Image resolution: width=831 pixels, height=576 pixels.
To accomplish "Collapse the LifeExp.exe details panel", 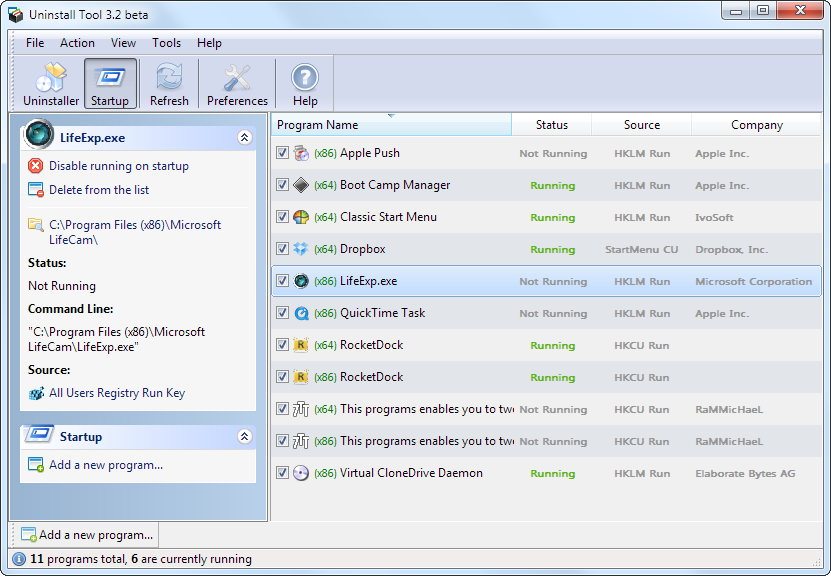I will (244, 138).
